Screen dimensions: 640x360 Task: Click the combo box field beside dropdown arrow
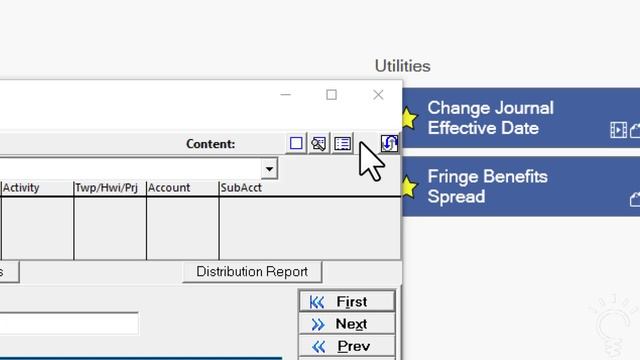130,169
